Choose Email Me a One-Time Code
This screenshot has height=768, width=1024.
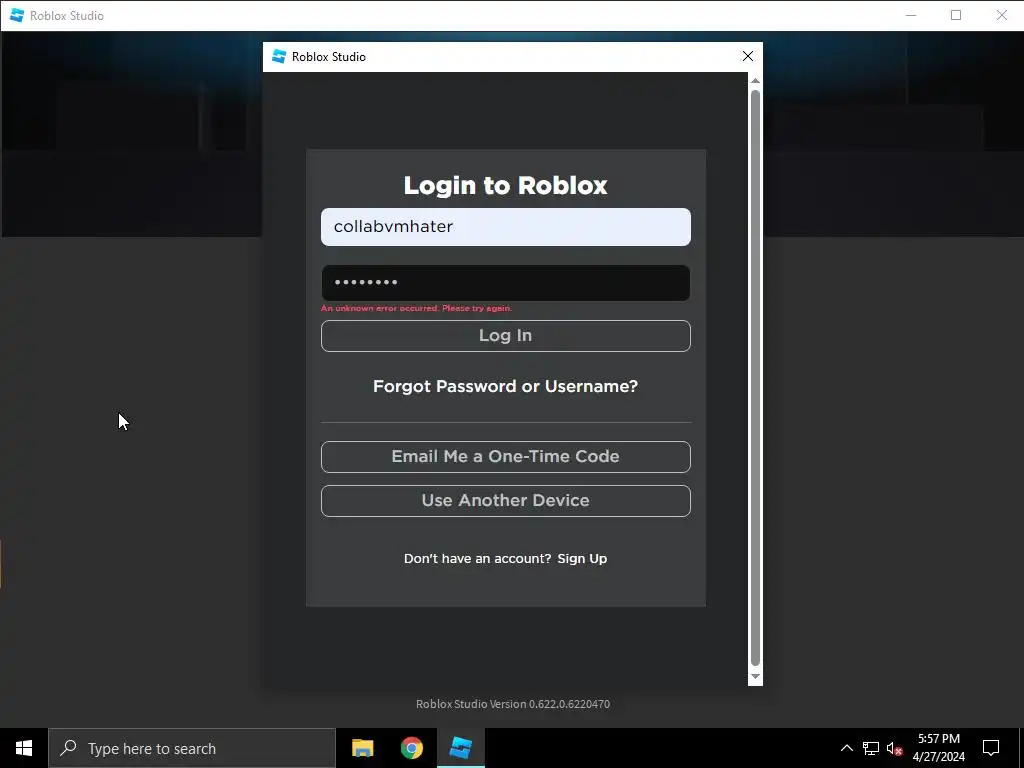505,456
